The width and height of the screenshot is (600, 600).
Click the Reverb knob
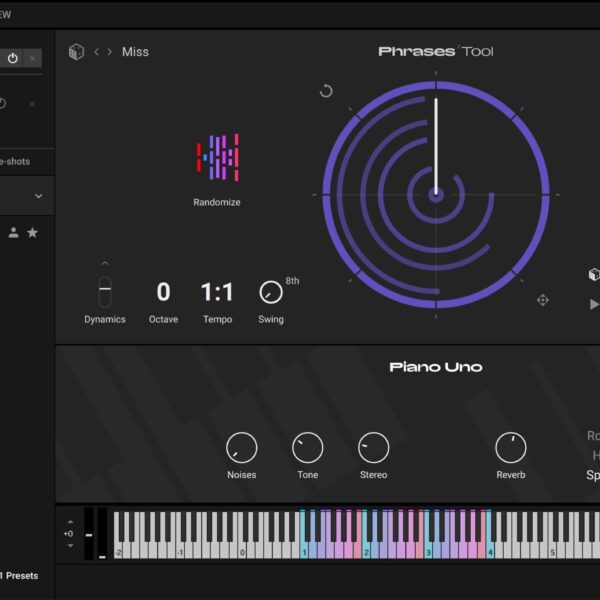[x=510, y=447]
